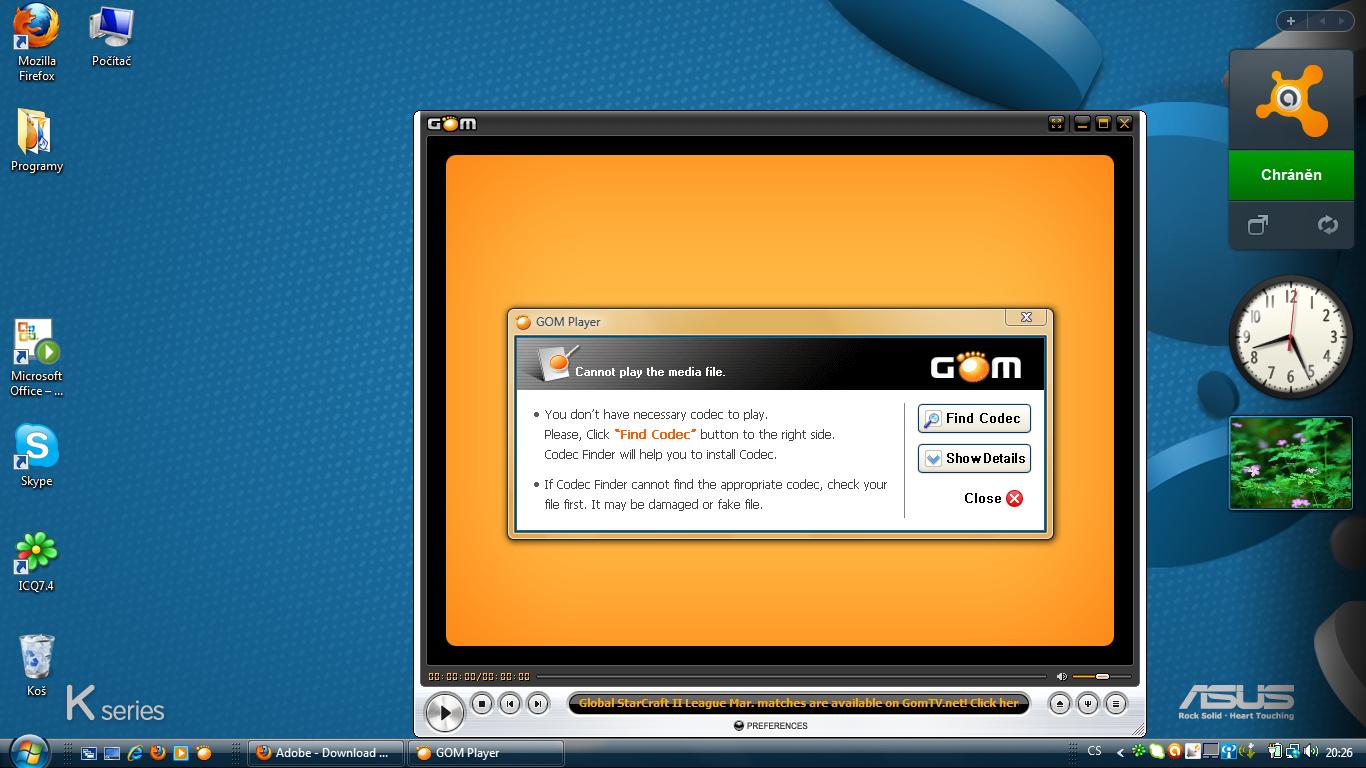This screenshot has height=768, width=1366.
Task: Open the battery power tray icon
Action: [x=1275, y=751]
